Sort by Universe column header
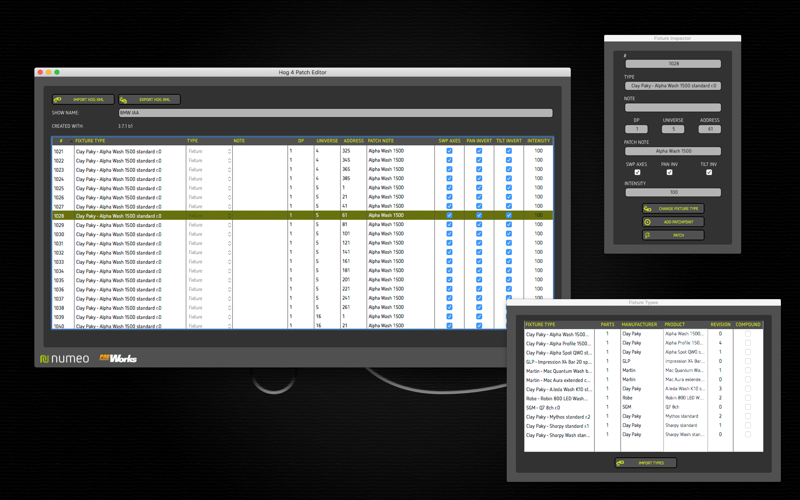 point(327,141)
